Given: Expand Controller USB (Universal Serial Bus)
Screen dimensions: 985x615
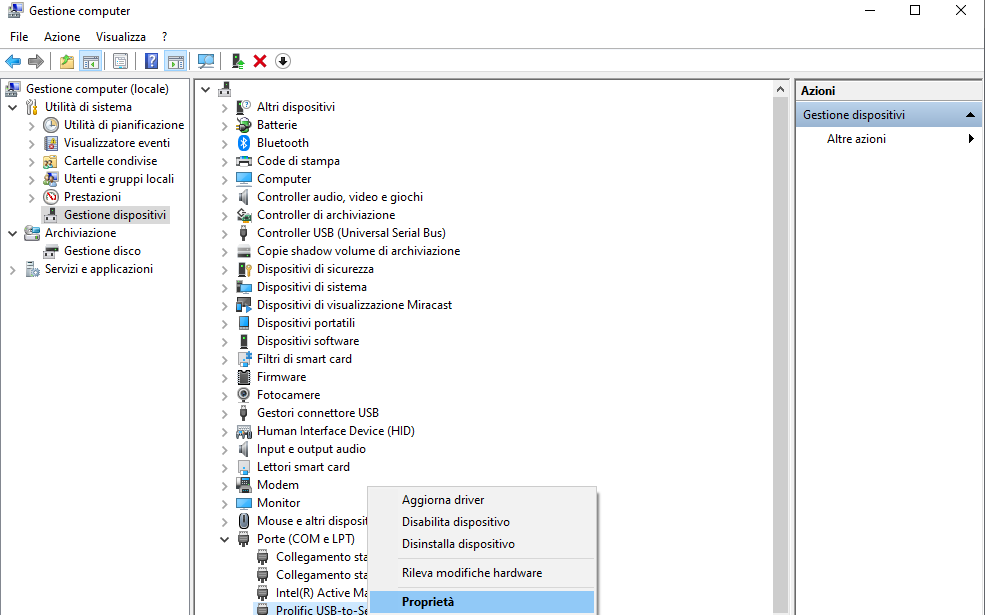Looking at the screenshot, I should pyautogui.click(x=224, y=234).
